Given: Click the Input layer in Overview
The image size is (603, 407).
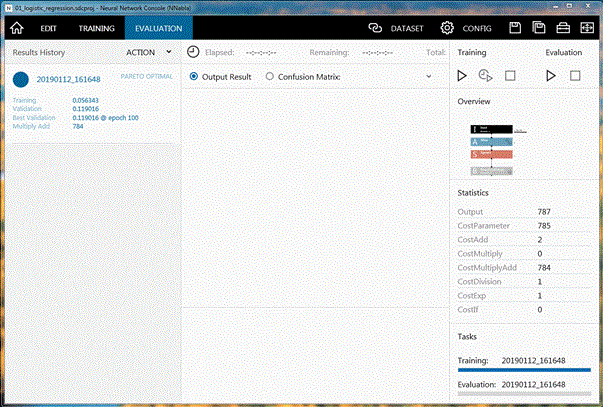Looking at the screenshot, I should tap(491, 129).
